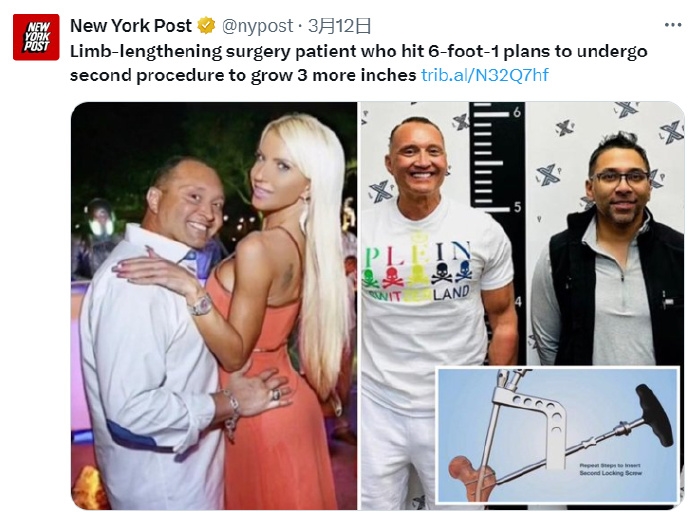Open the trib.al/N32Q7hf article link
Viewport: 690px width, 520px height.
[x=484, y=75]
